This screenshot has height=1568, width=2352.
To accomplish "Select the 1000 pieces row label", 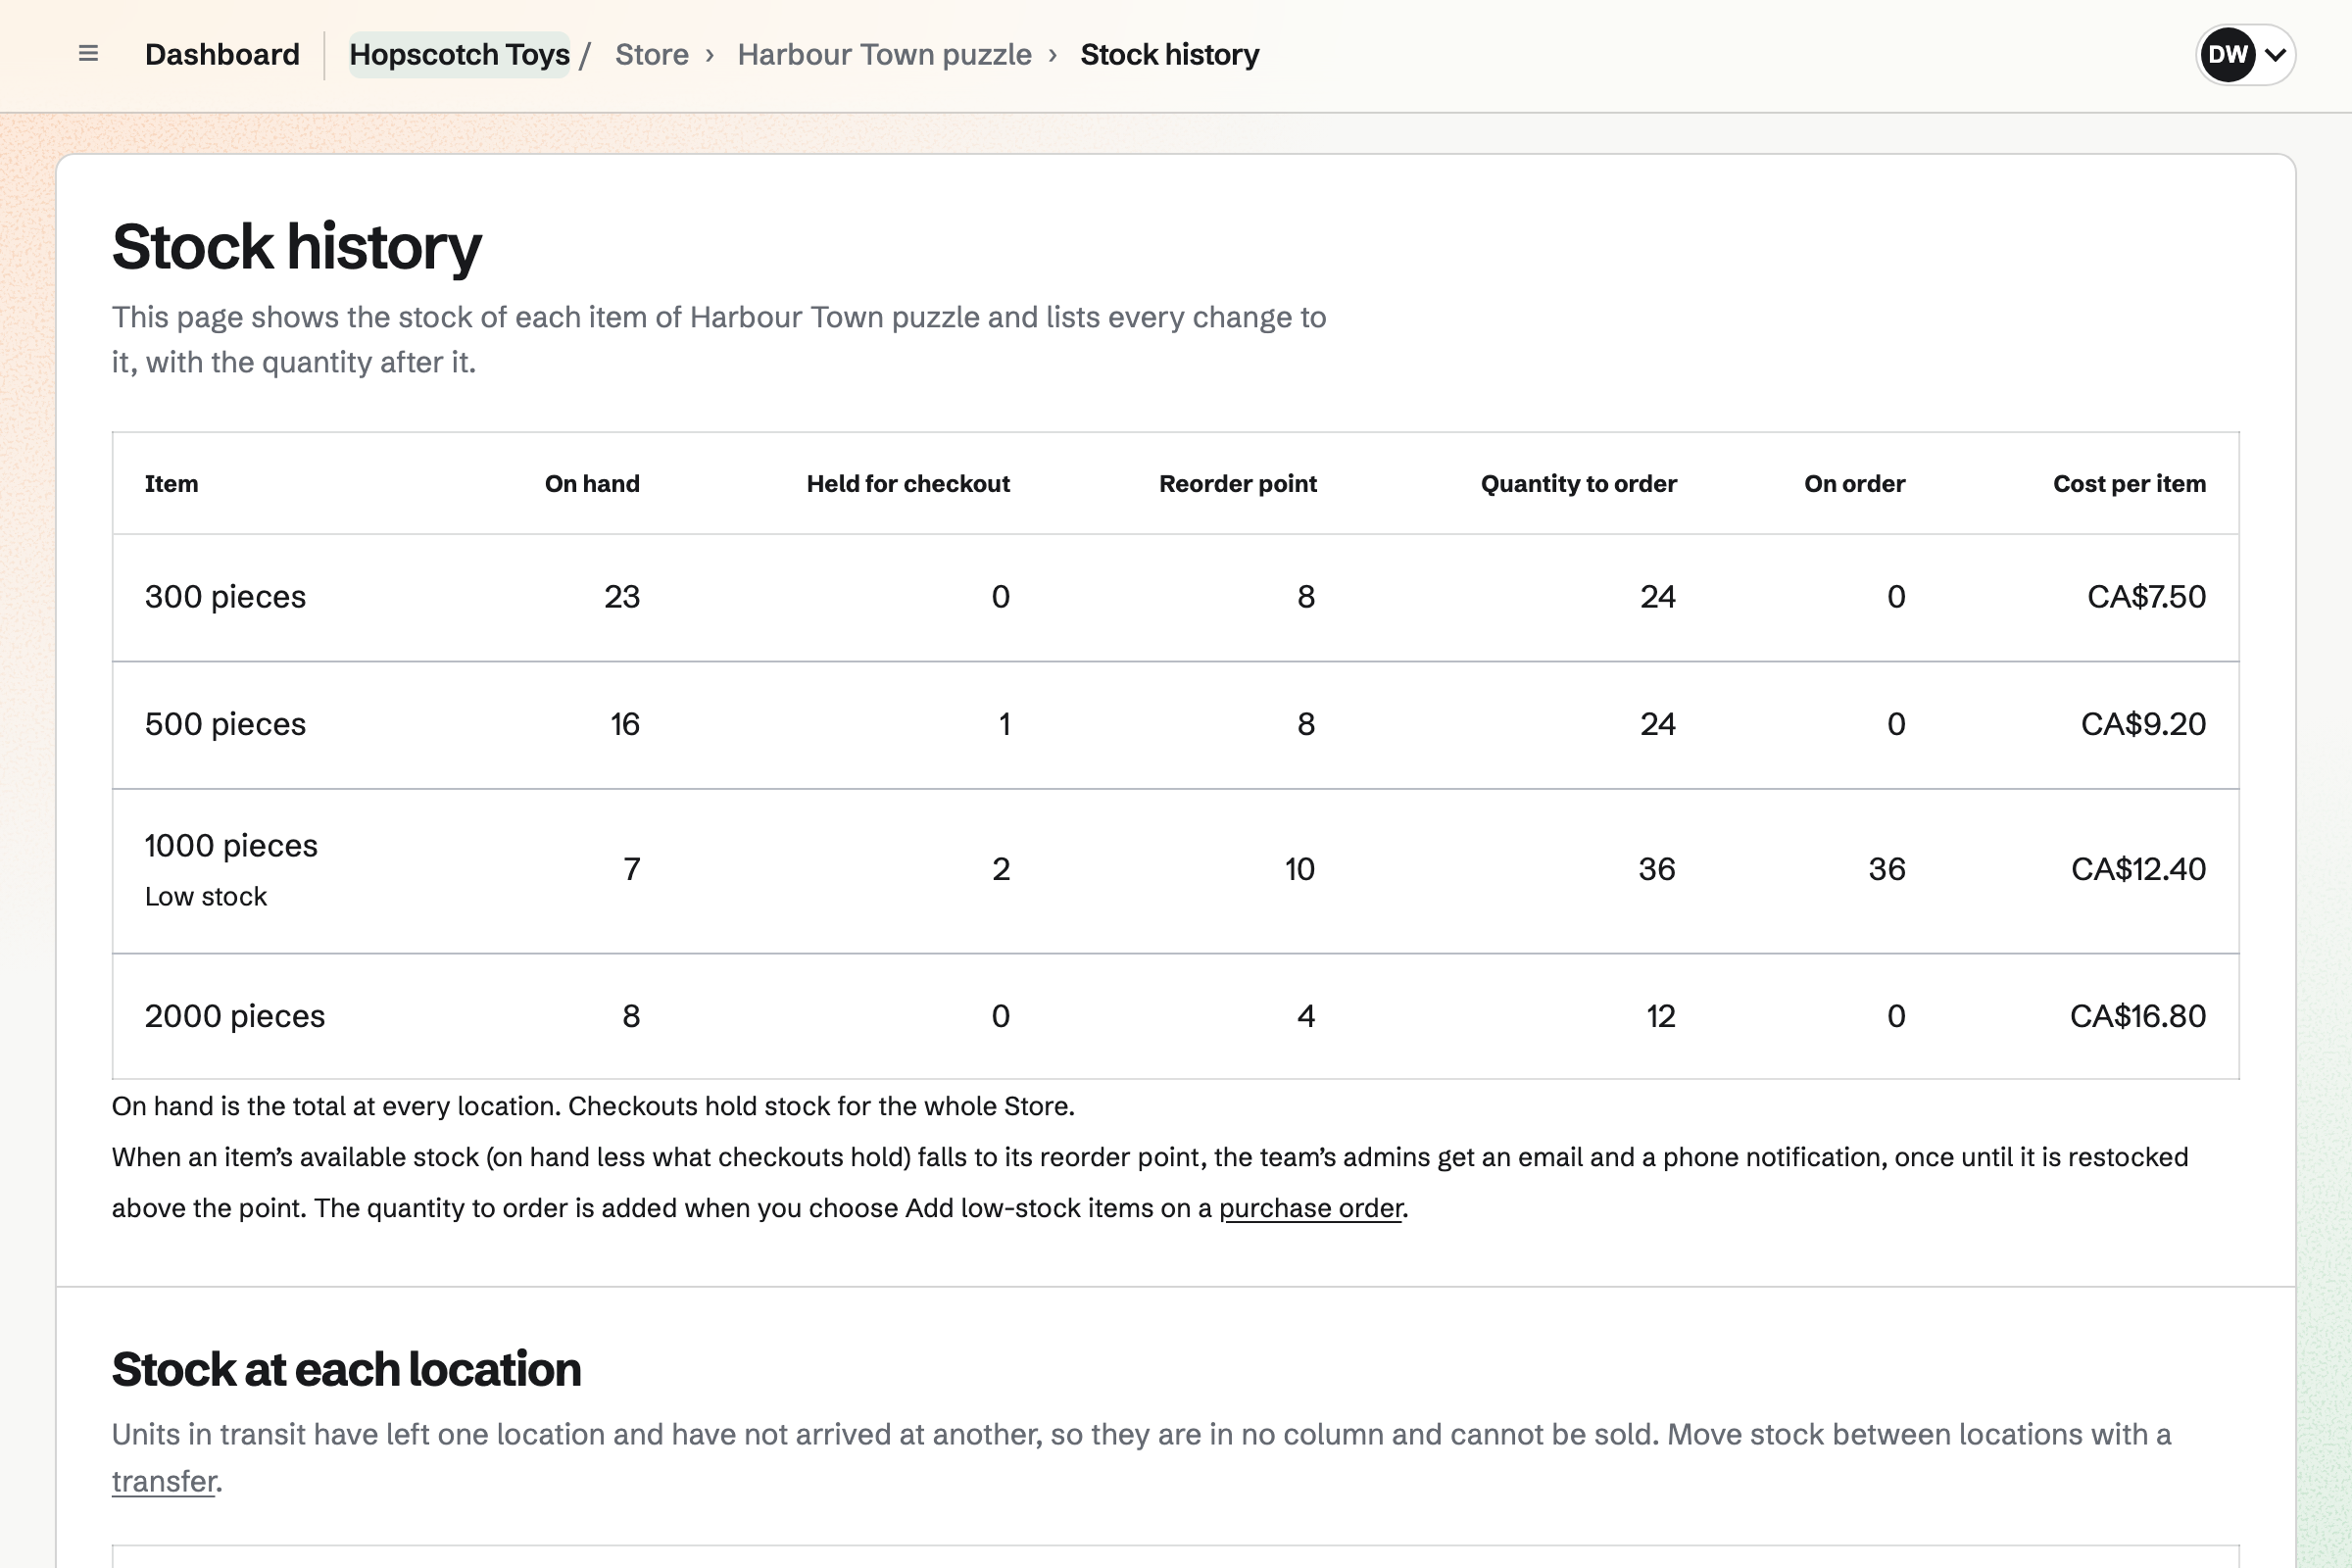I will point(231,846).
